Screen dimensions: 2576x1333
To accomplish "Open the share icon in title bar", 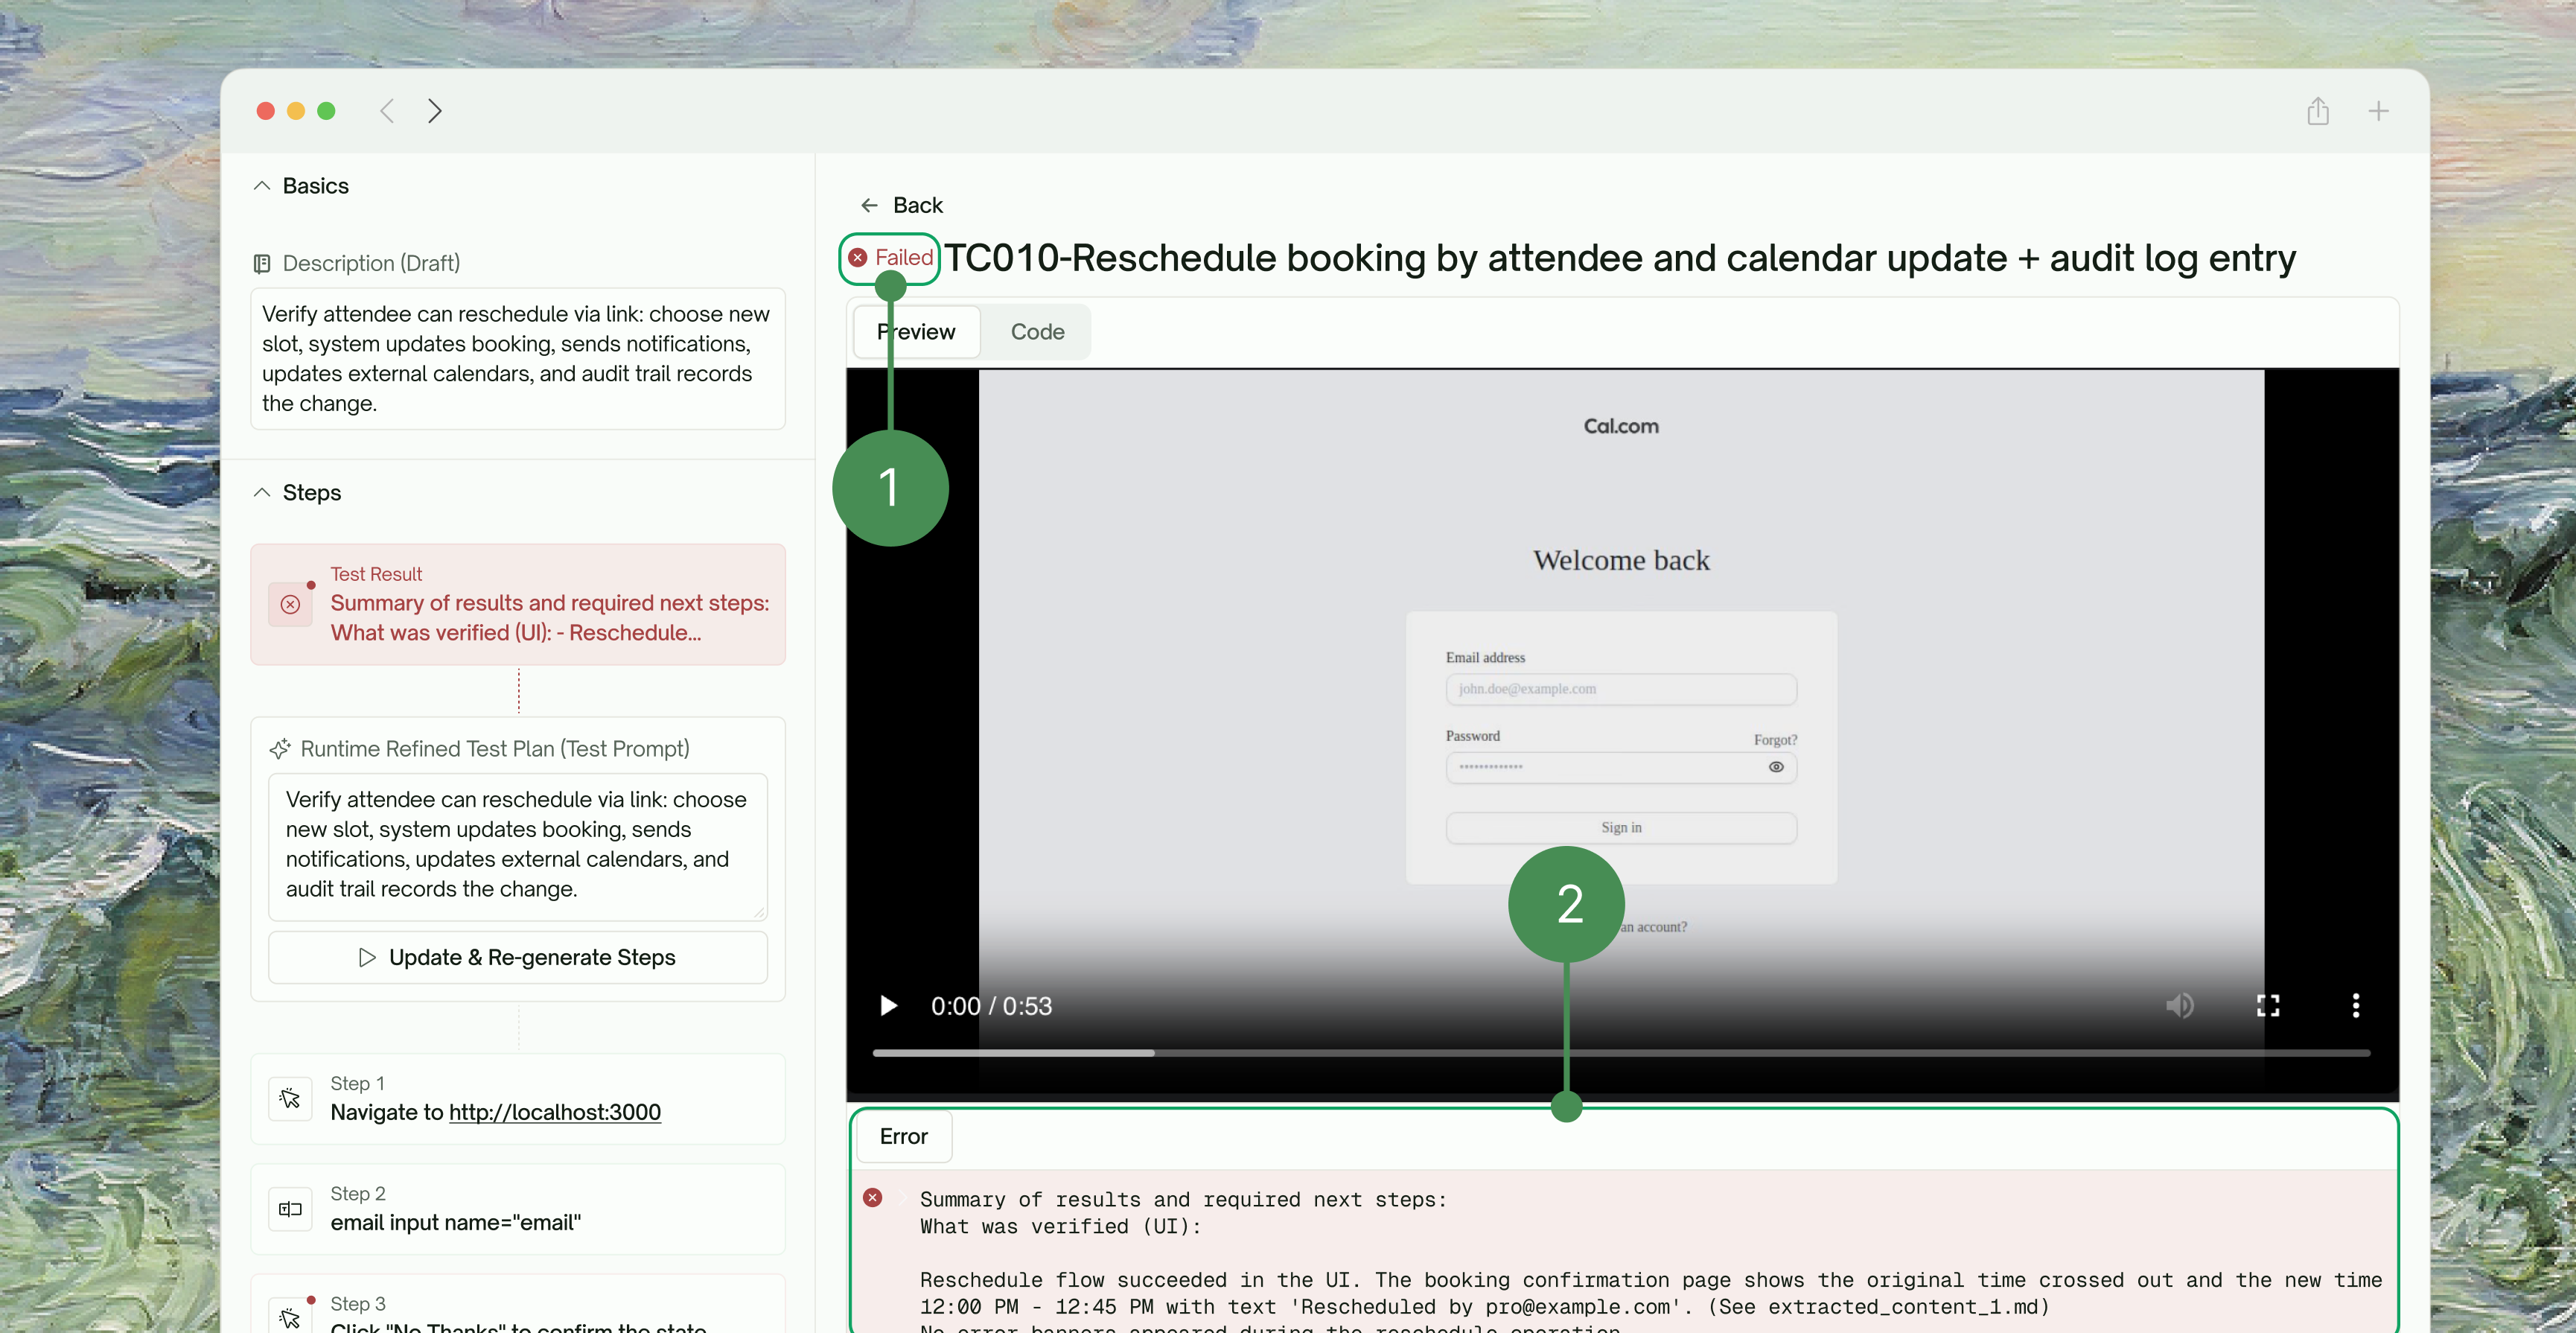I will (x=2318, y=111).
